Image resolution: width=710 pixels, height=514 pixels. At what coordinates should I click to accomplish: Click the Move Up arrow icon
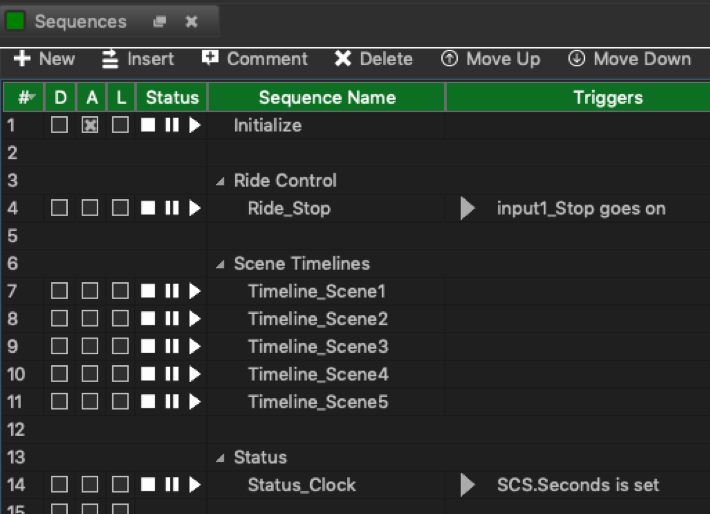pyautogui.click(x=449, y=58)
